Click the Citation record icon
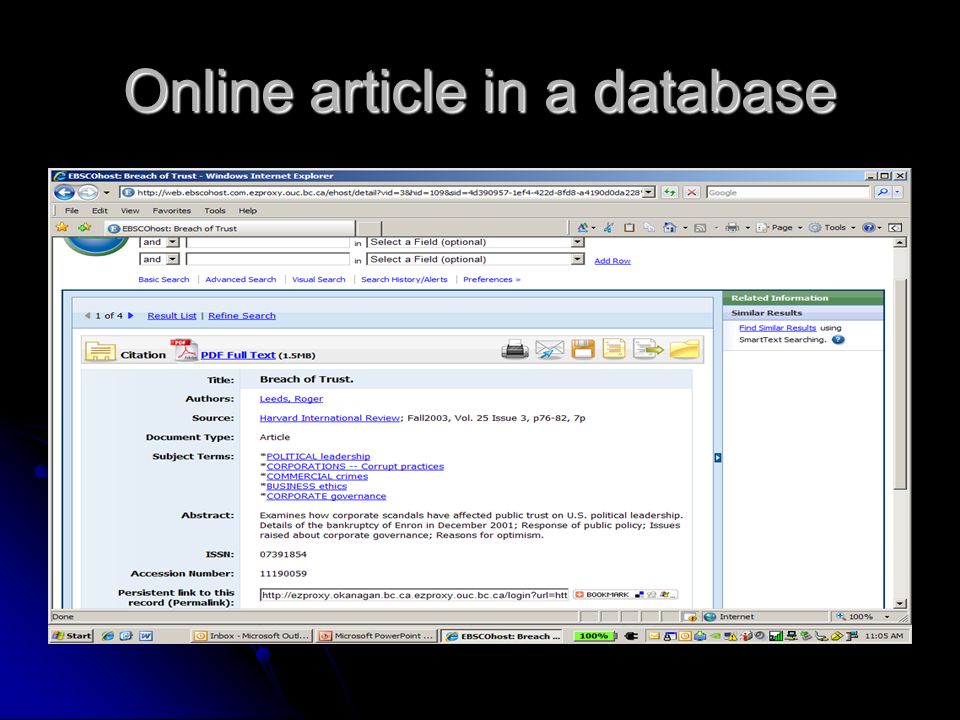960x720 pixels. [100, 351]
